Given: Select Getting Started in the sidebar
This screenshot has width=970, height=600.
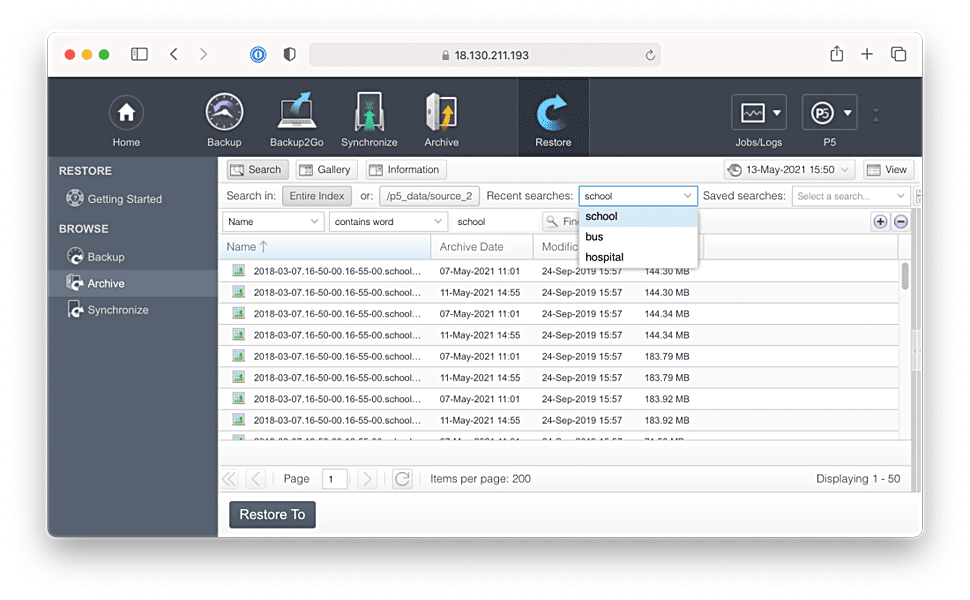Looking at the screenshot, I should [x=124, y=199].
